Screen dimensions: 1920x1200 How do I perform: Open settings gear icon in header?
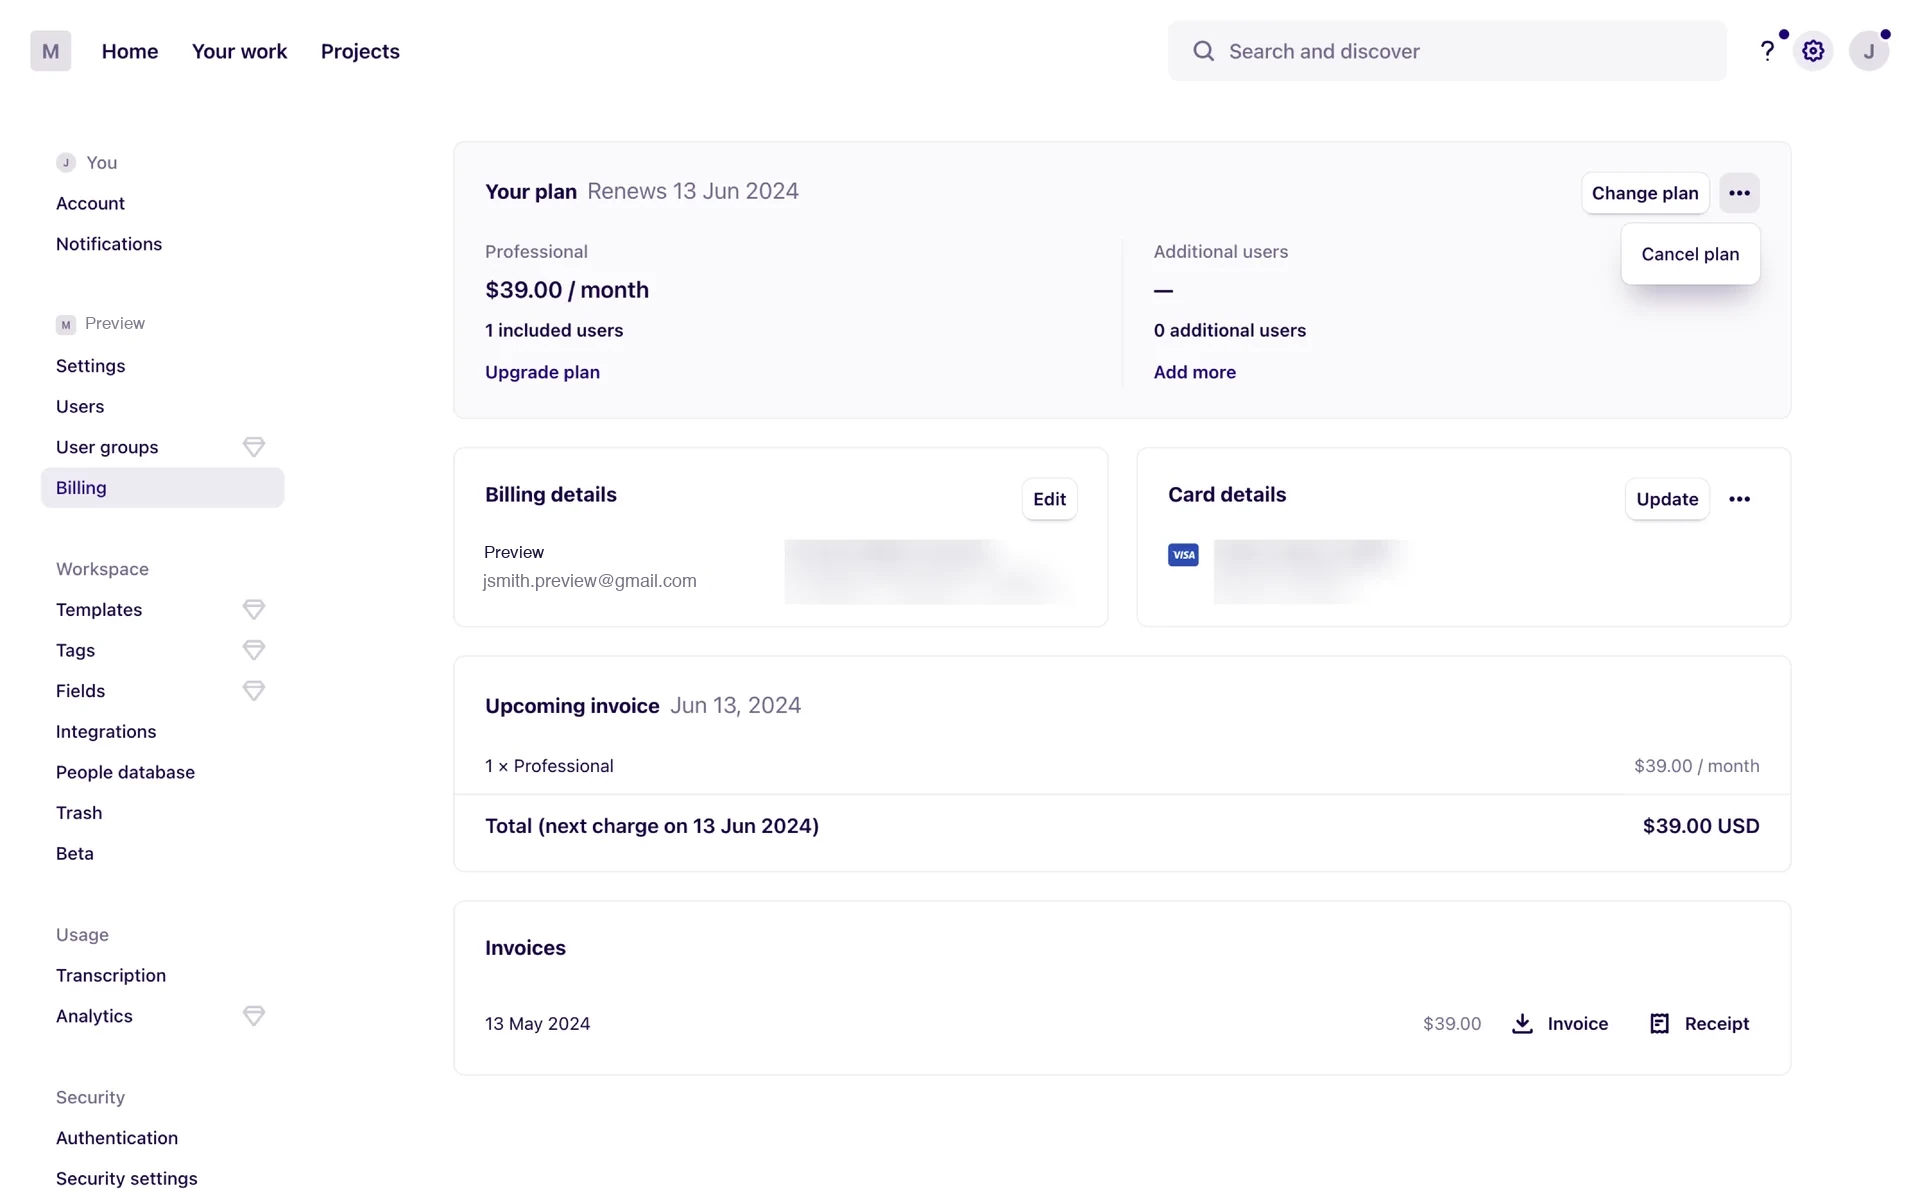click(1813, 51)
